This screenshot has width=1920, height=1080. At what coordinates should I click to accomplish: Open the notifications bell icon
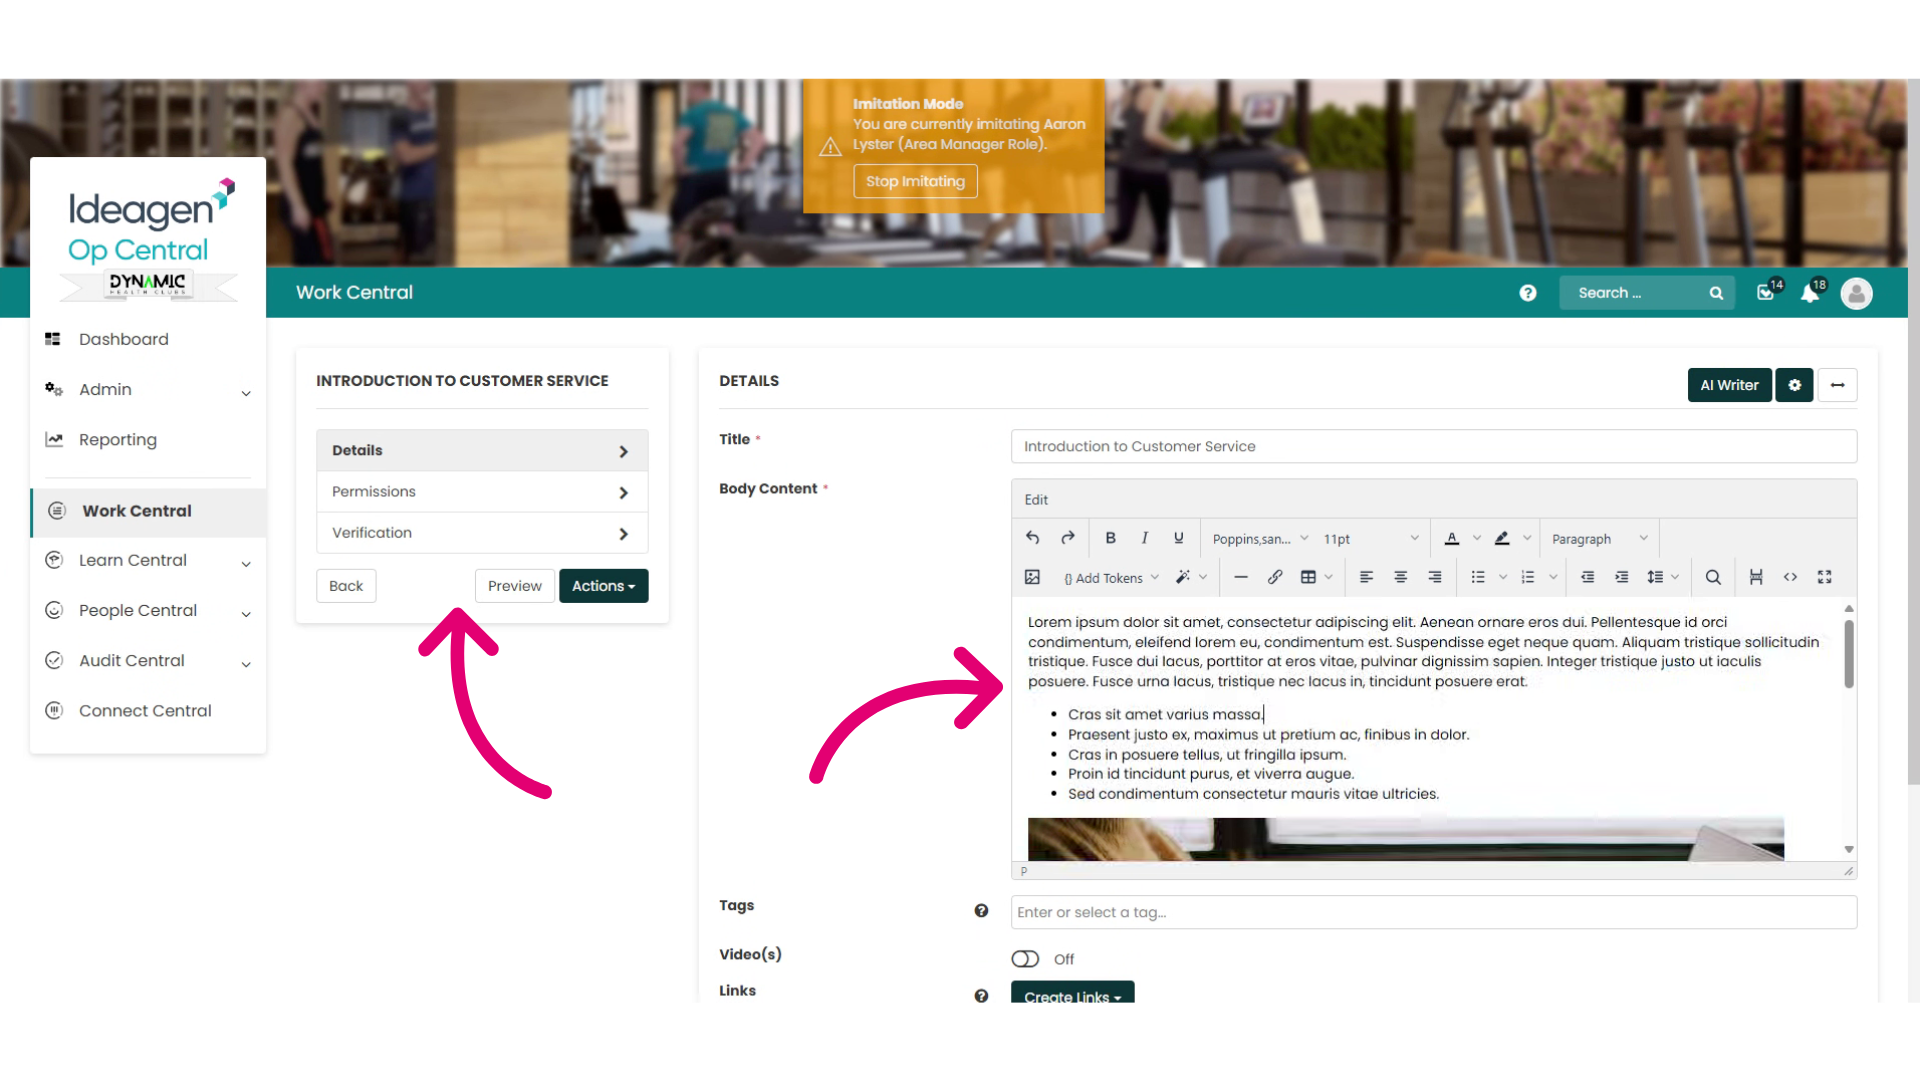tap(1810, 293)
